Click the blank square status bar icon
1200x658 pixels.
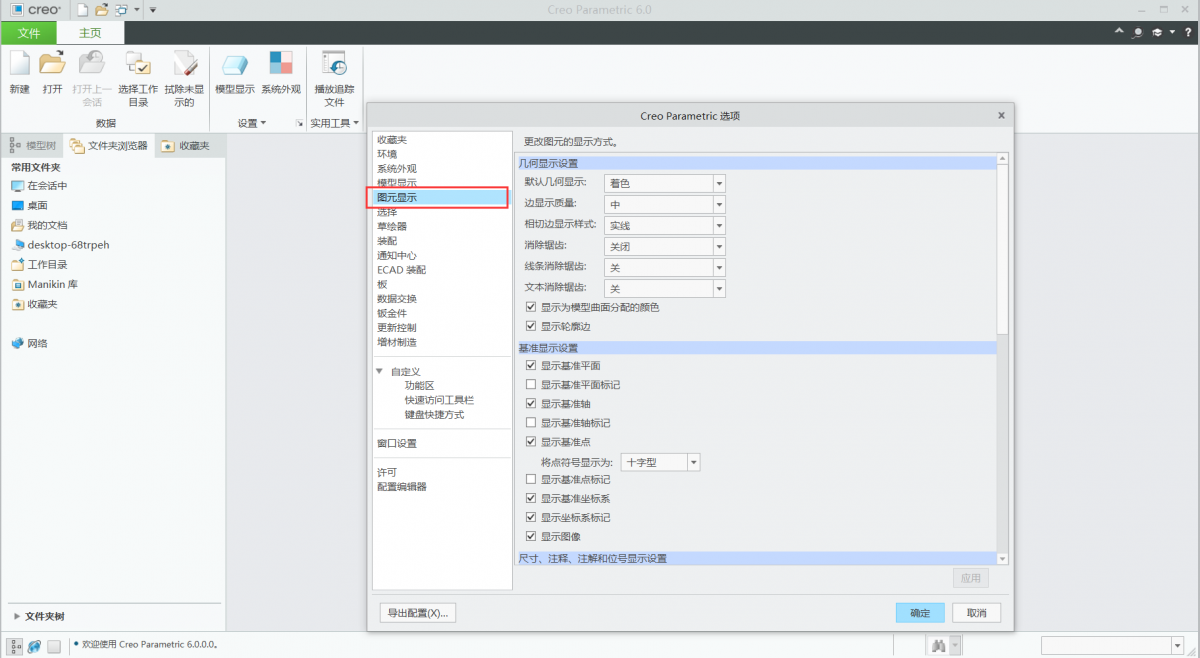(x=54, y=647)
